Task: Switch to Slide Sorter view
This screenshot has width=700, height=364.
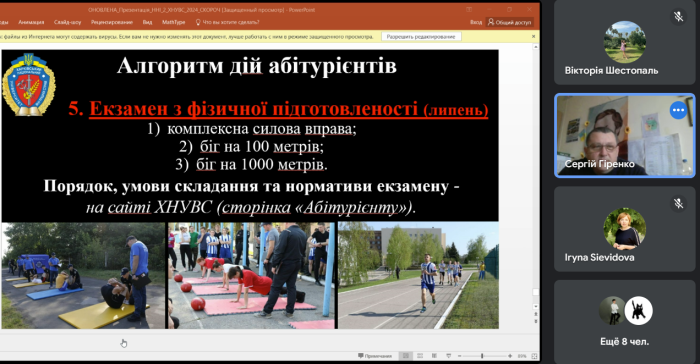Action: click(x=420, y=356)
